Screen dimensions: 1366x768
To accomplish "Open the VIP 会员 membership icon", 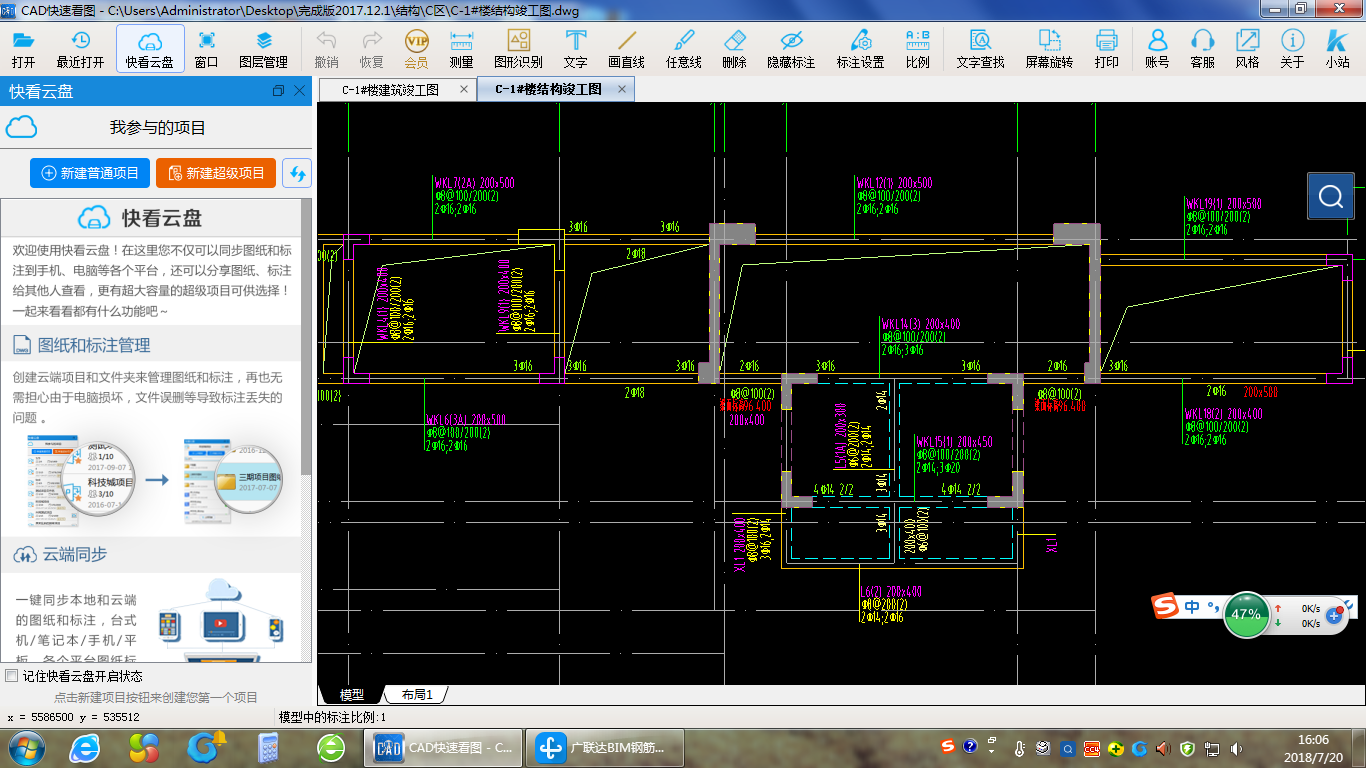I will [x=417, y=49].
